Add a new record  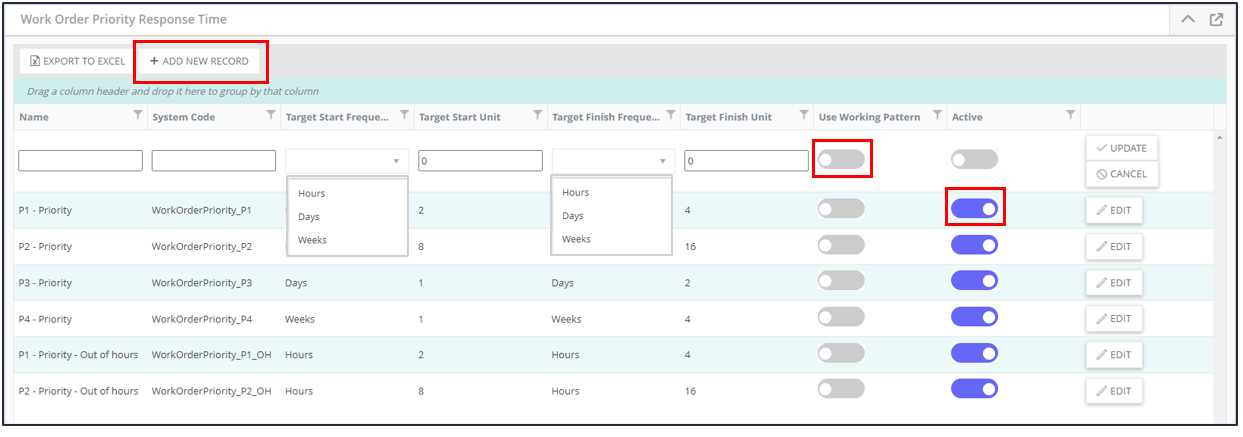coord(199,61)
